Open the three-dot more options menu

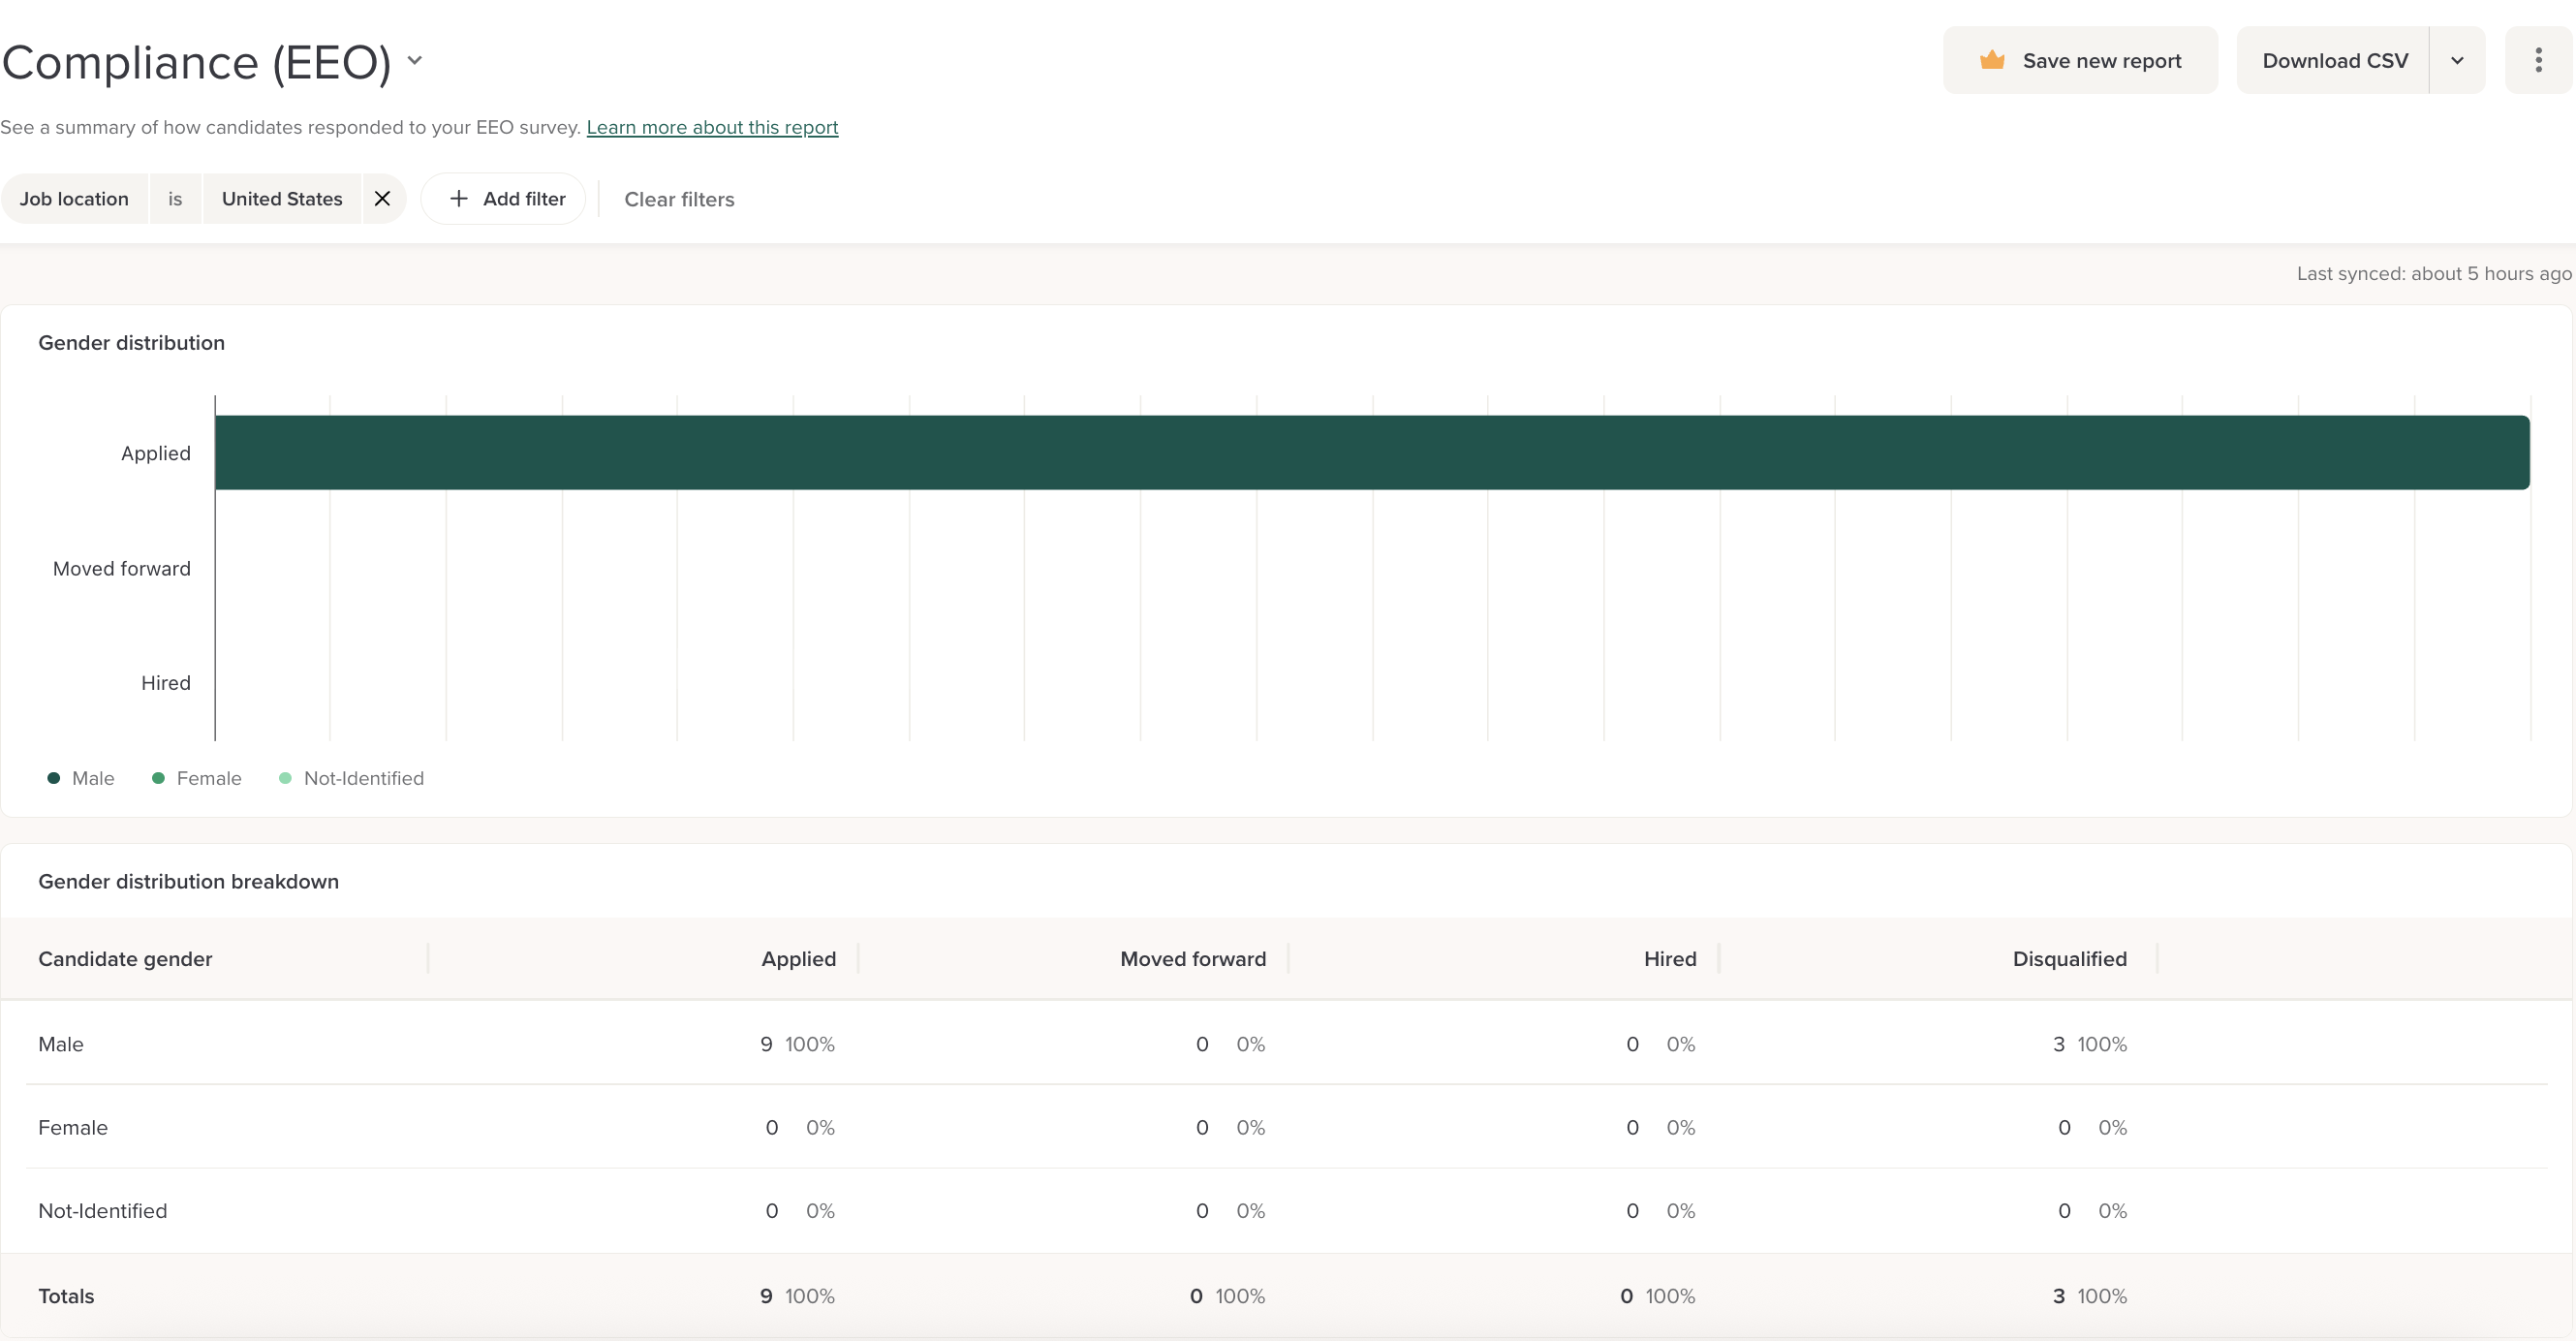(2537, 60)
